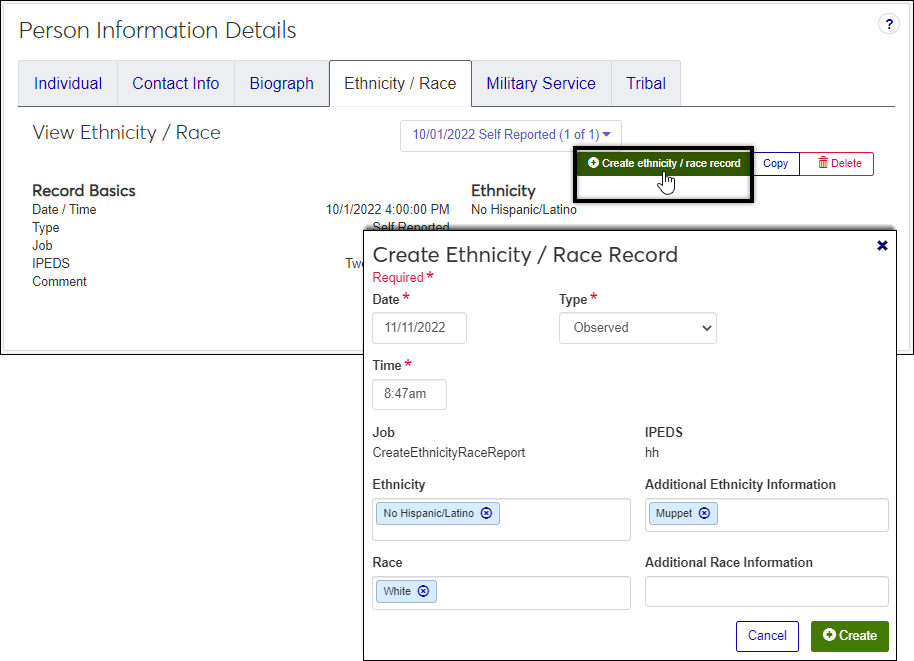This screenshot has height=661, width=914.
Task: Open the Tribal tab
Action: point(646,83)
